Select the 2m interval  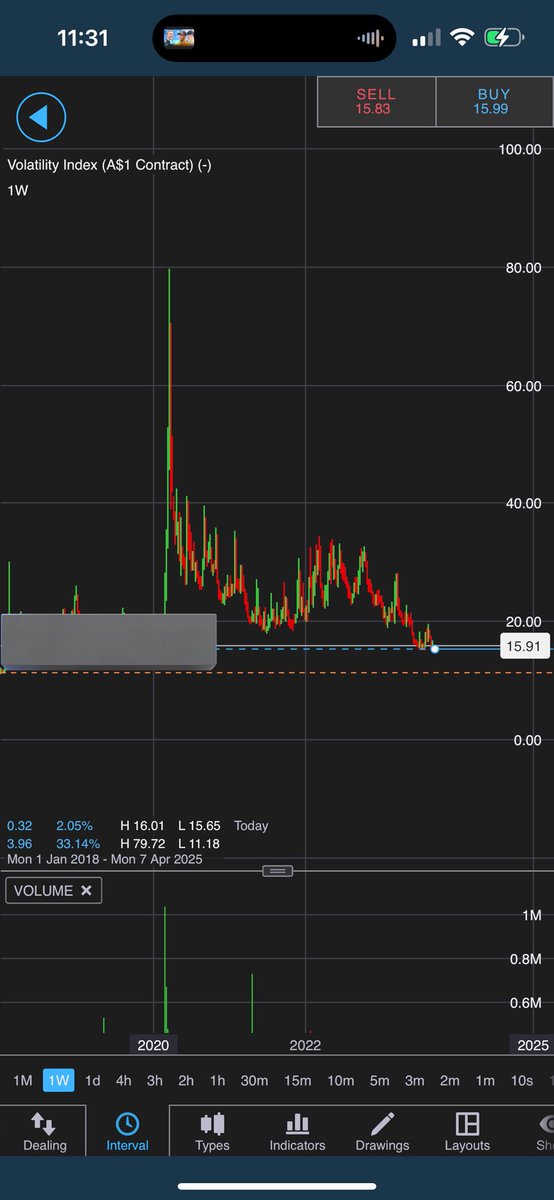450,1080
